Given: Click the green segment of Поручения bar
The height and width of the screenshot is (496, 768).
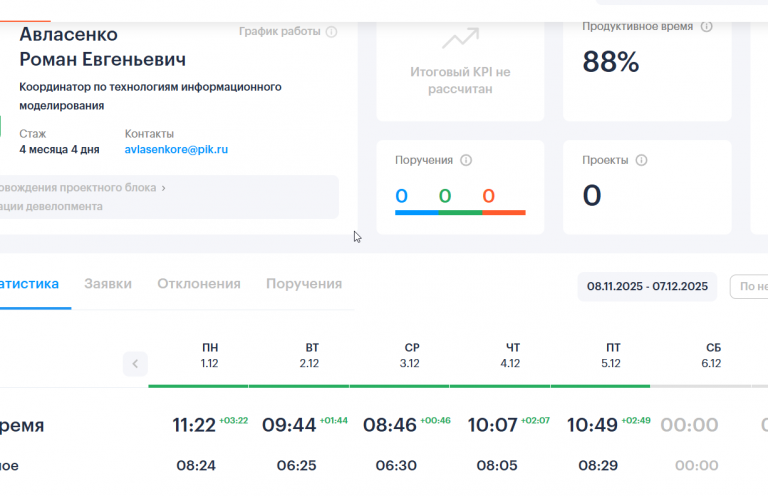Looking at the screenshot, I should tap(460, 213).
